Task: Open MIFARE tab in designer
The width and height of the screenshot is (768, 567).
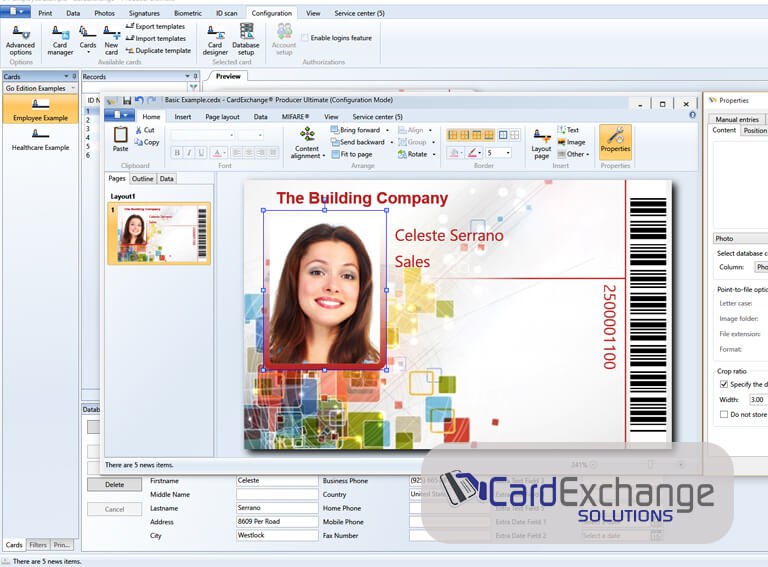Action: (295, 117)
